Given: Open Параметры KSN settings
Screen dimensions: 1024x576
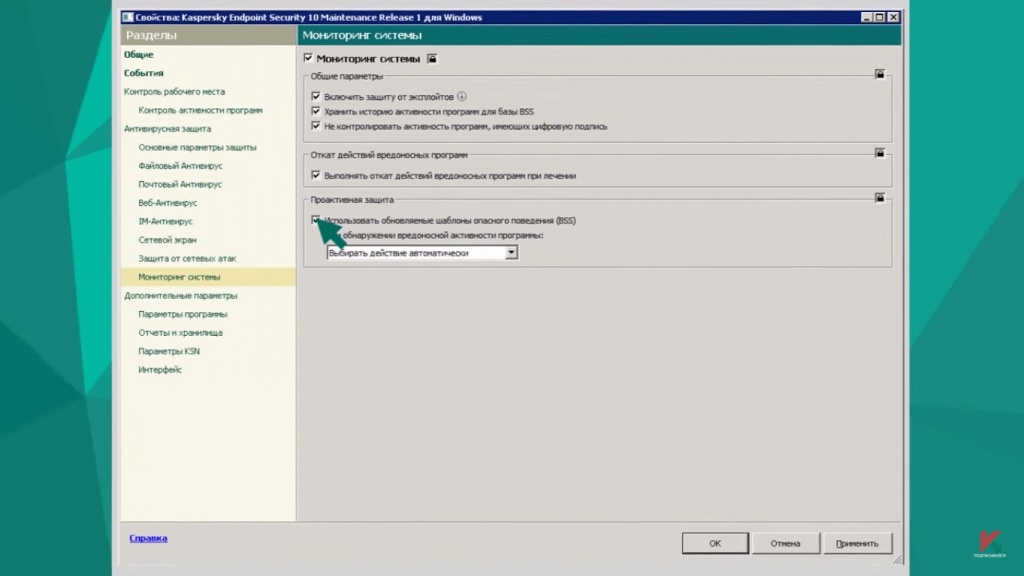Looking at the screenshot, I should click(x=168, y=351).
